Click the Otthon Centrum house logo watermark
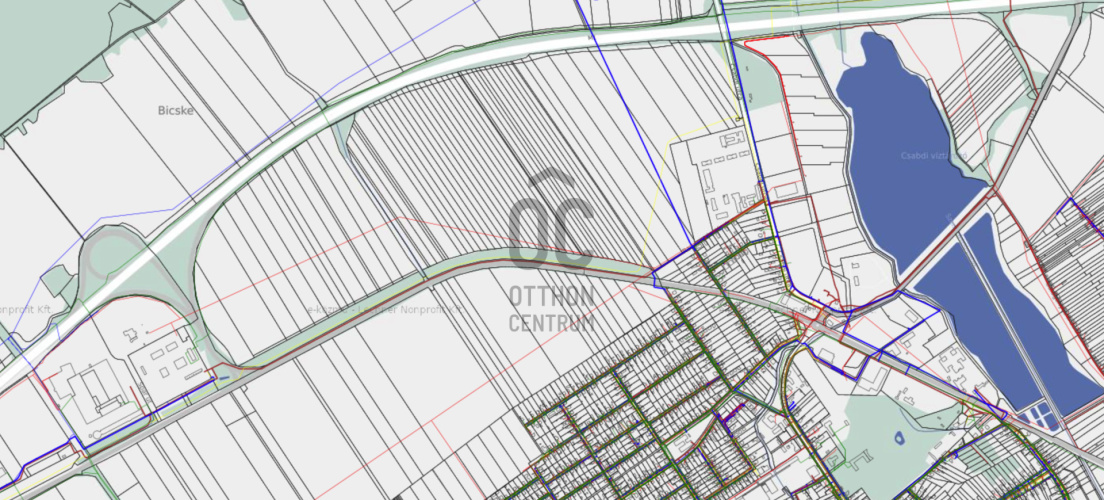 point(551,219)
